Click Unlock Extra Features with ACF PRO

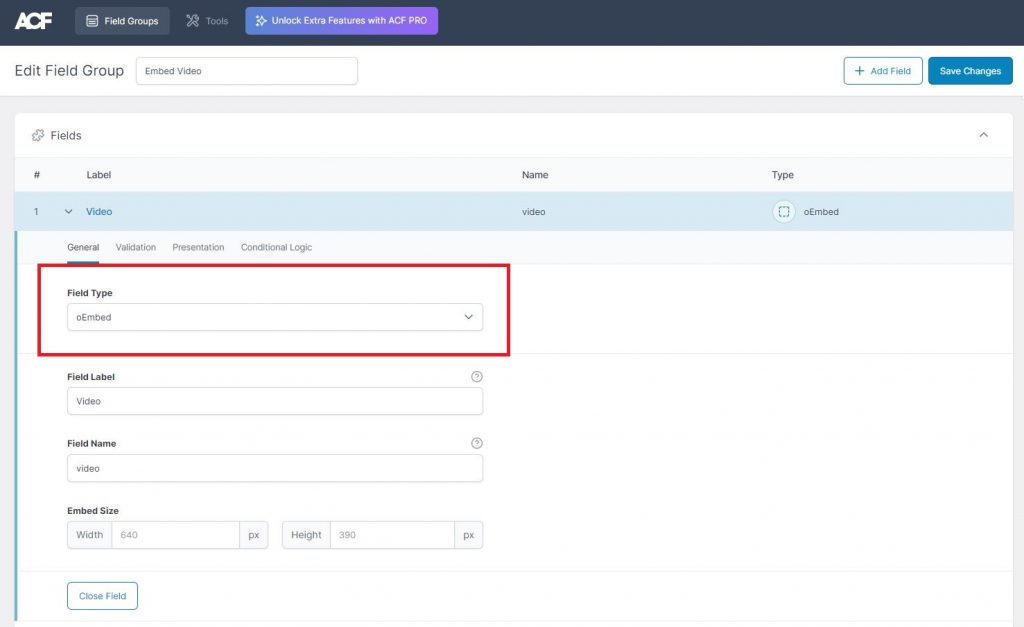click(x=341, y=21)
